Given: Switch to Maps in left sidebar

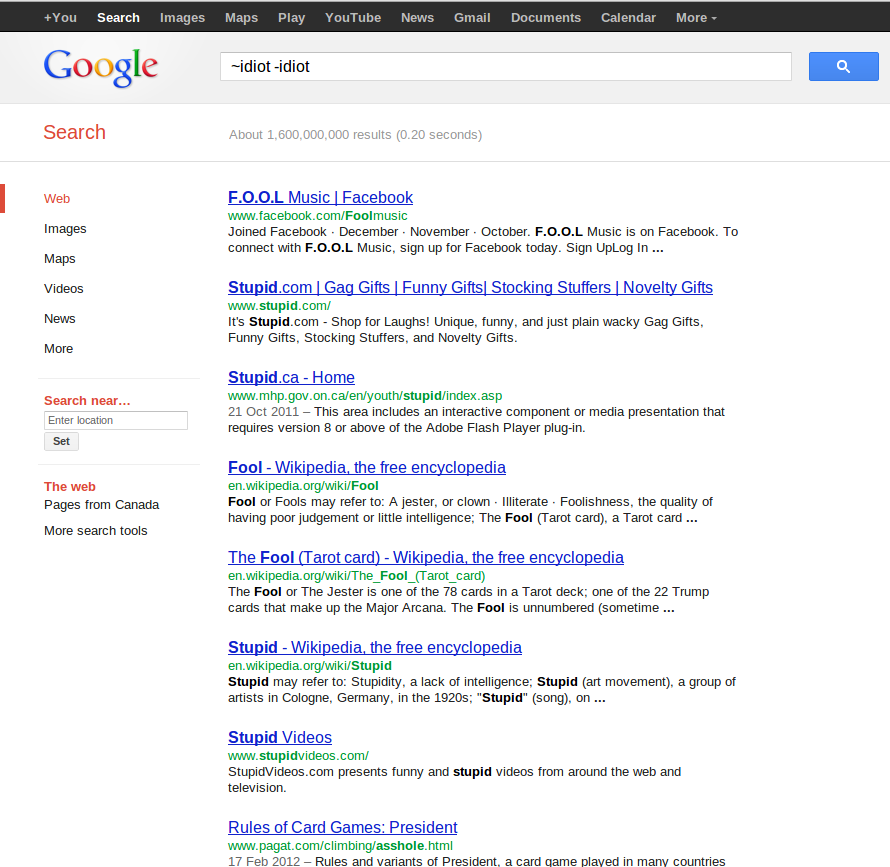Looking at the screenshot, I should coord(60,259).
